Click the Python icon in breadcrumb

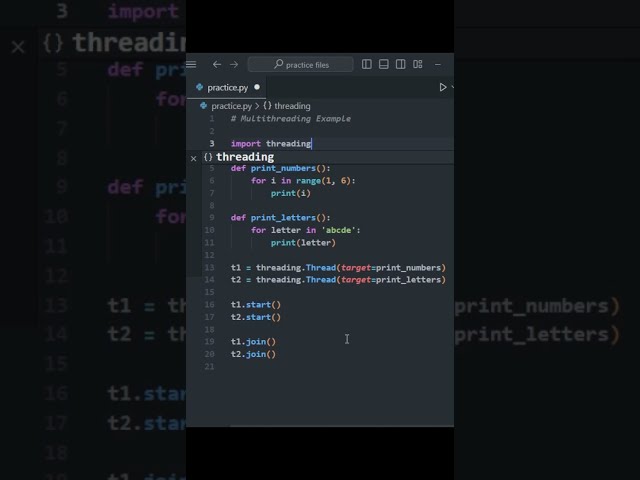click(203, 106)
